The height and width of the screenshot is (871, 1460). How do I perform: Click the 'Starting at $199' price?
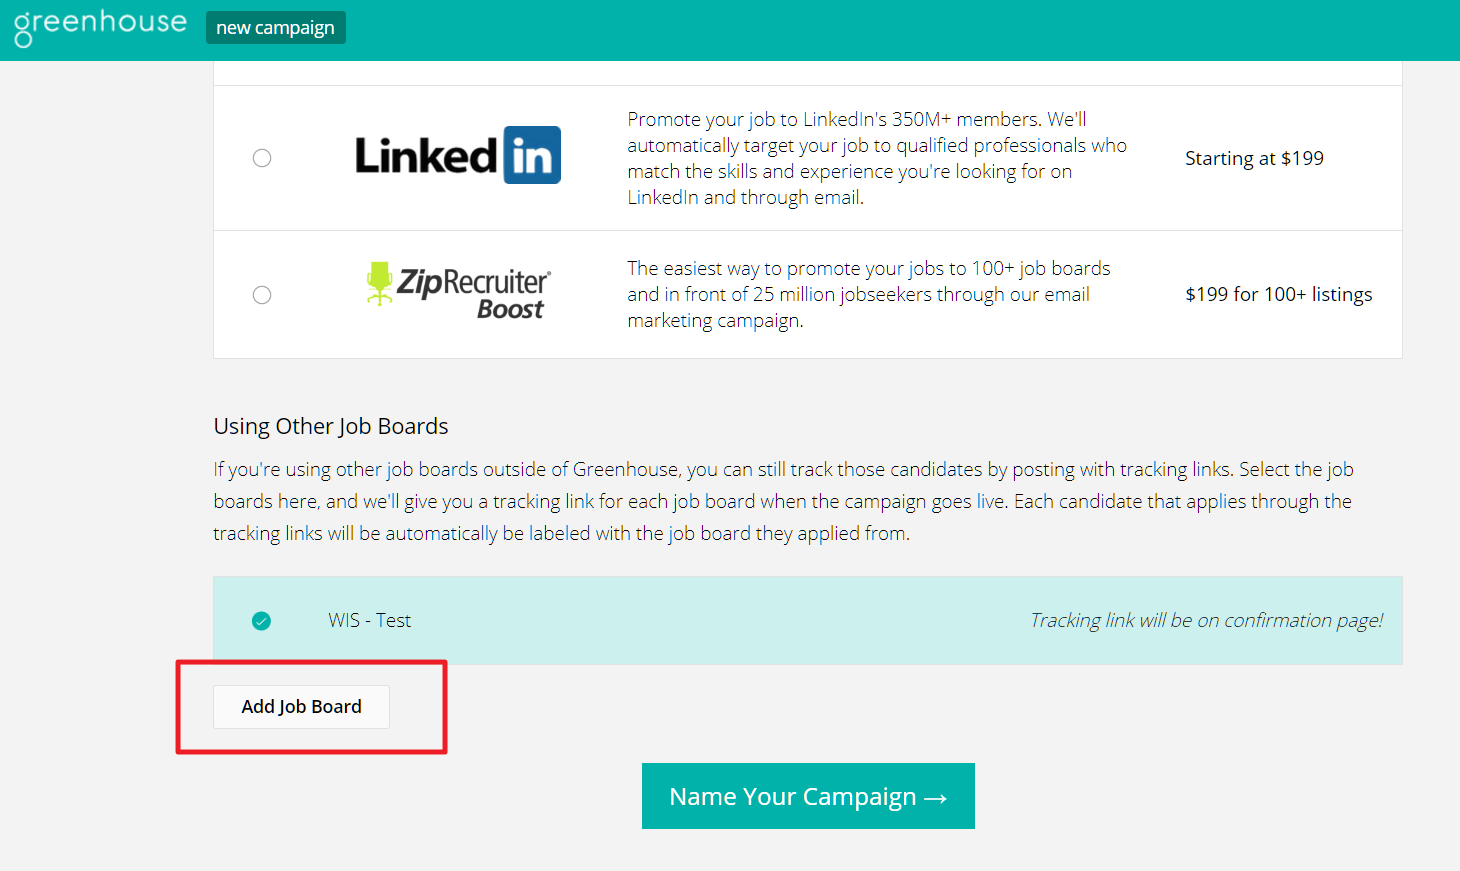click(x=1254, y=159)
